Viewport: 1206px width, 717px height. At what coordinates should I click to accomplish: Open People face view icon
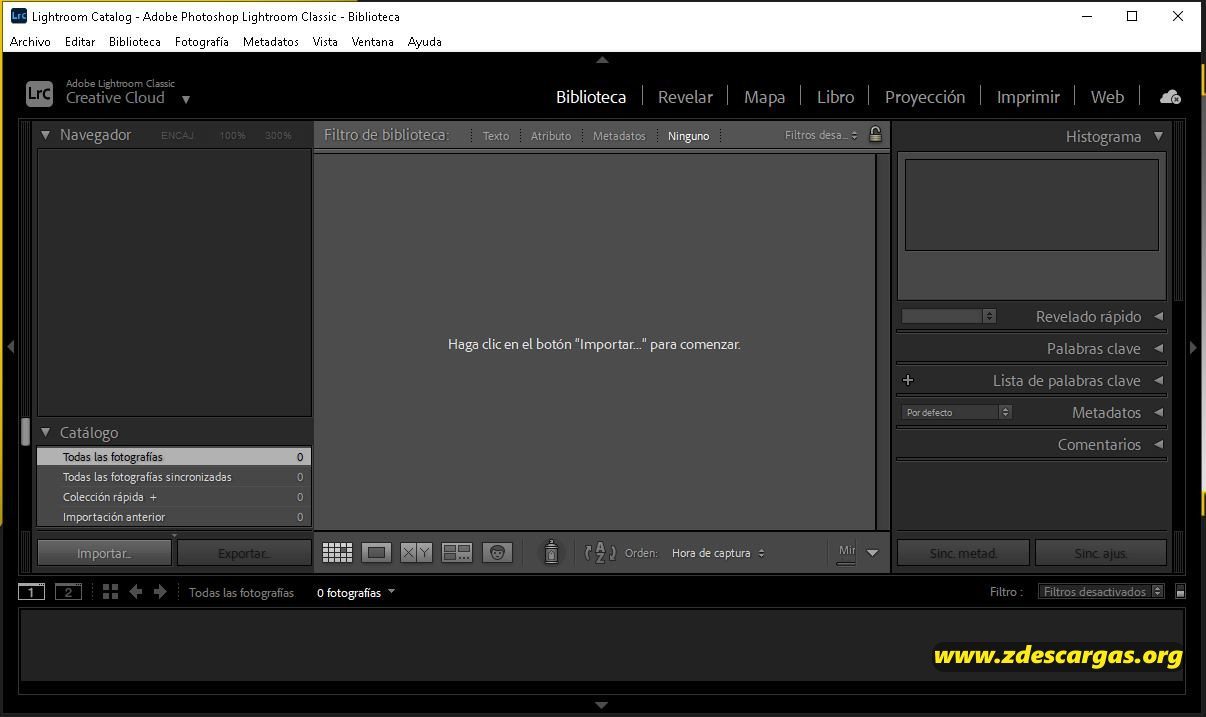[x=497, y=552]
